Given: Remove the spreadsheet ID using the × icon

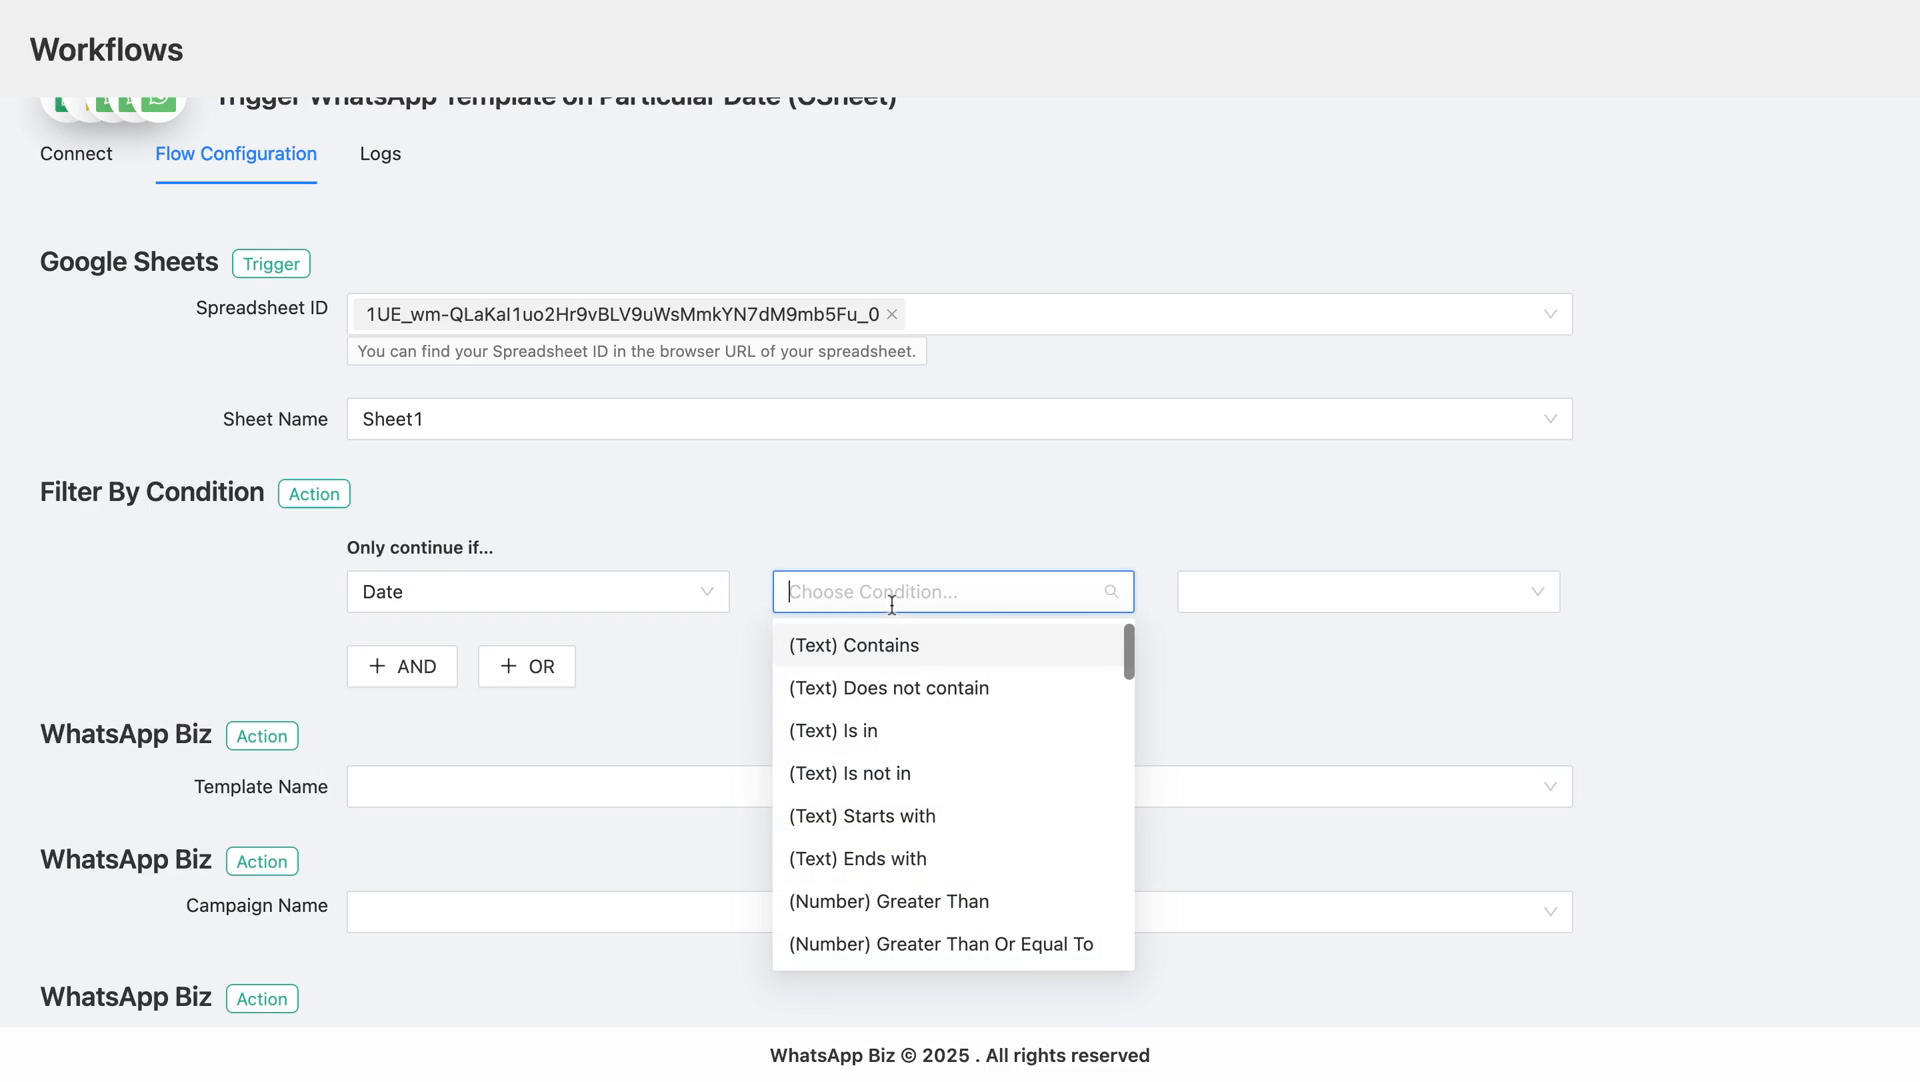Looking at the screenshot, I should 891,313.
